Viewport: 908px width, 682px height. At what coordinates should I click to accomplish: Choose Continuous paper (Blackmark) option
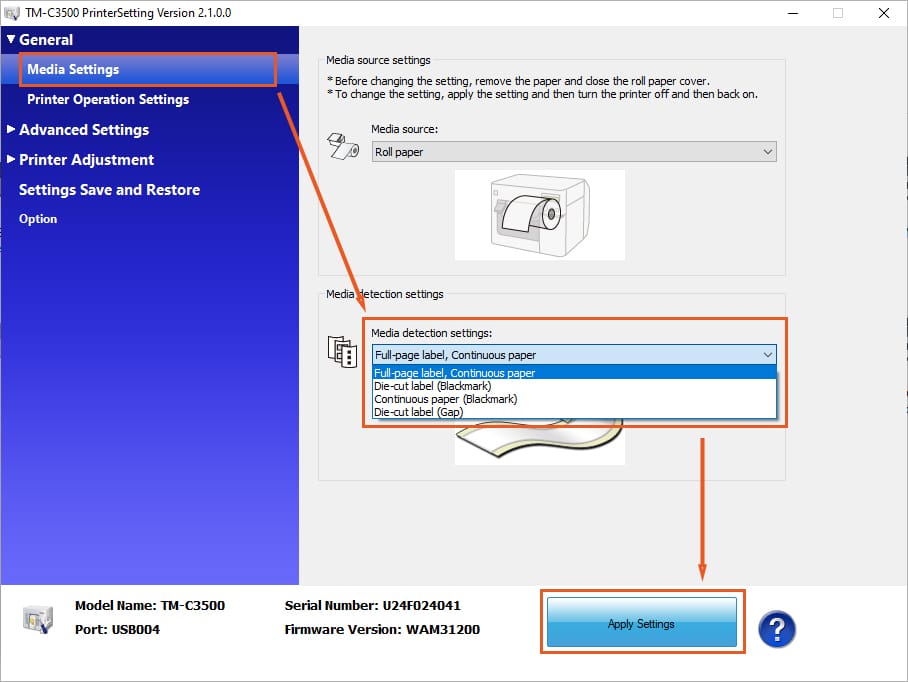pyautogui.click(x=574, y=399)
